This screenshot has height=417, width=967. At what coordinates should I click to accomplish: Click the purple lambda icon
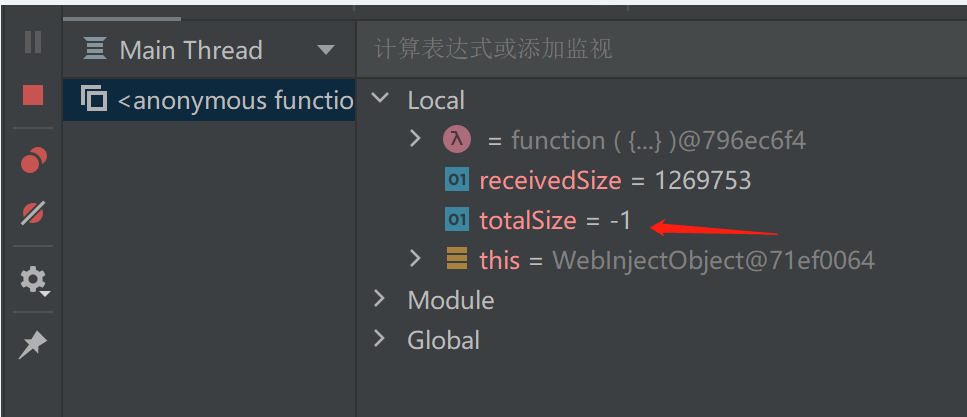(456, 140)
